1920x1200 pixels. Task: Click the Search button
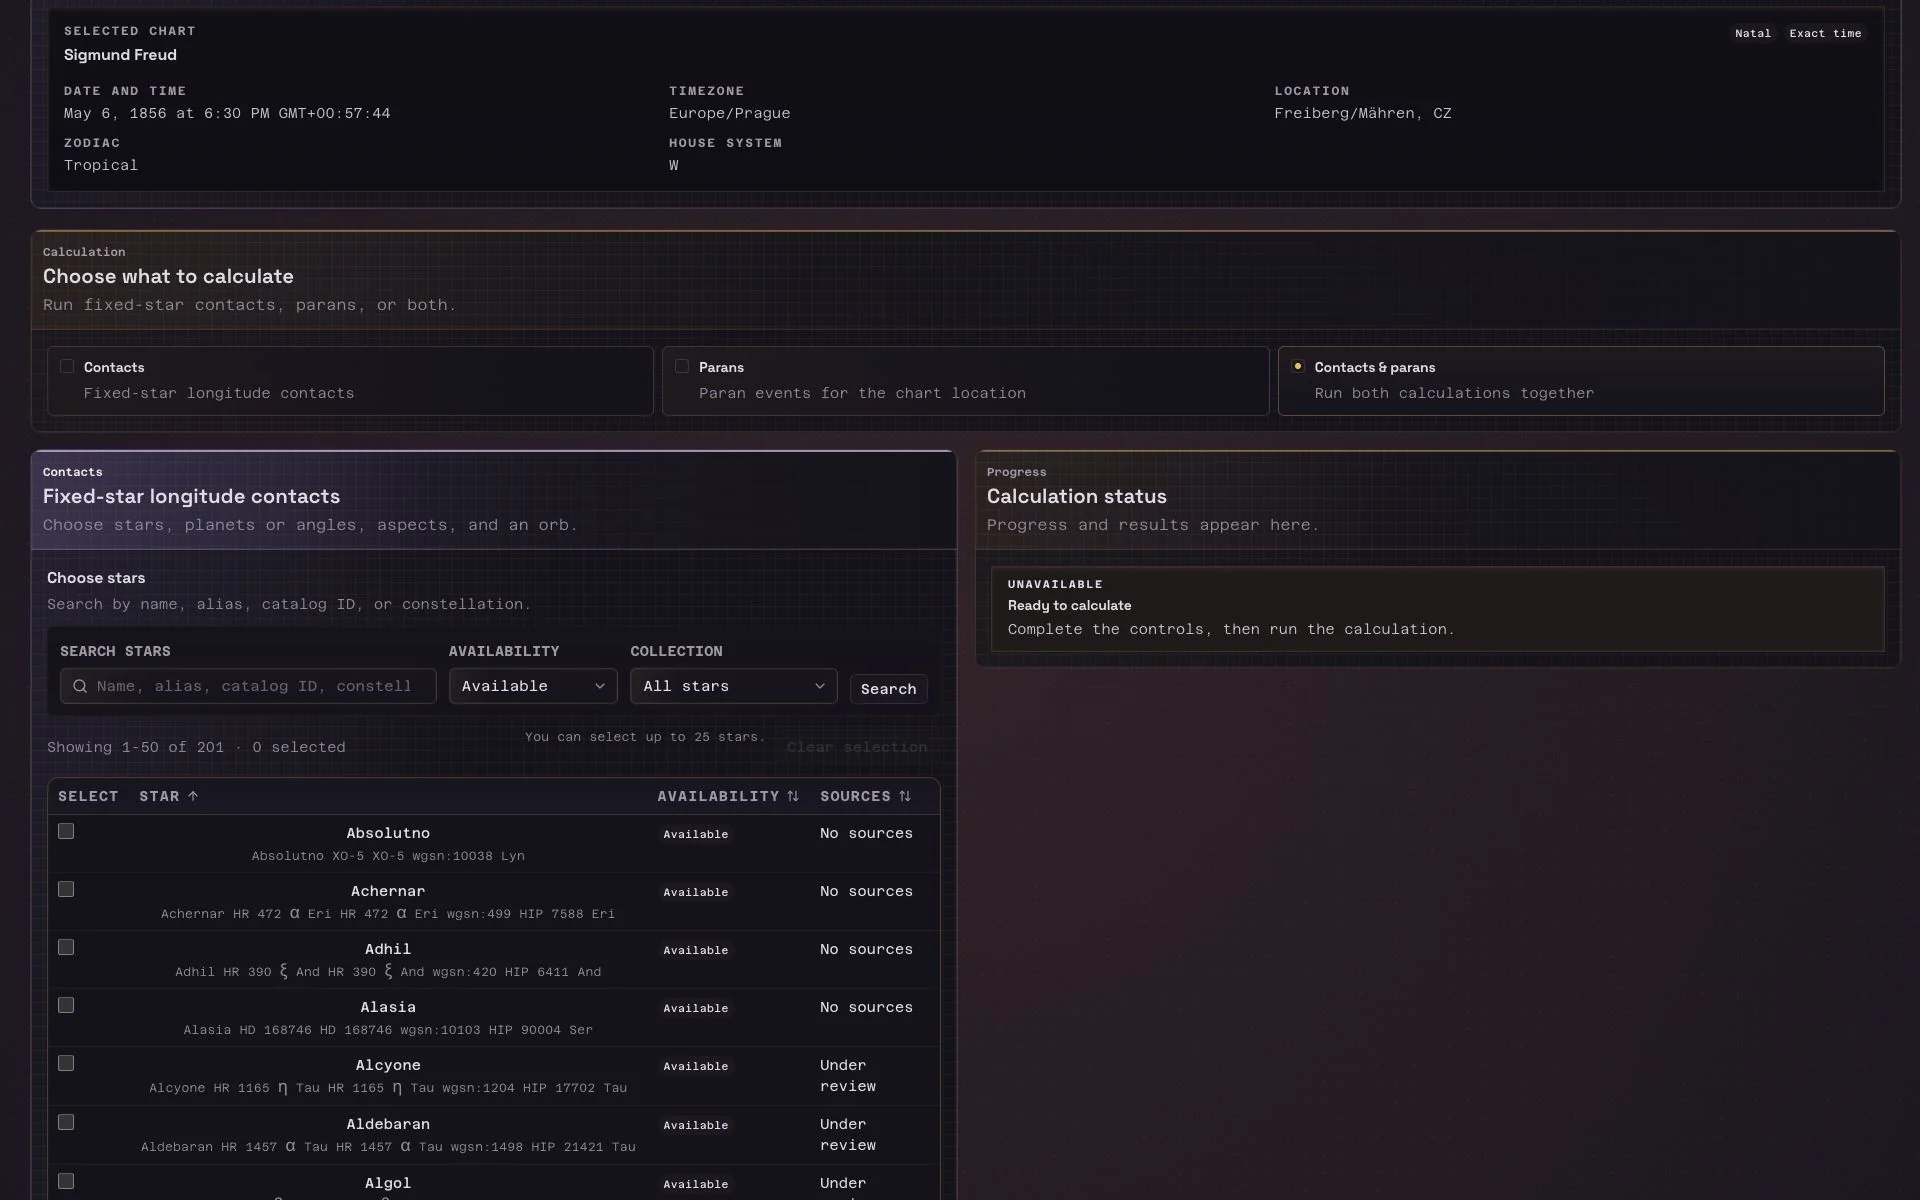(x=888, y=689)
